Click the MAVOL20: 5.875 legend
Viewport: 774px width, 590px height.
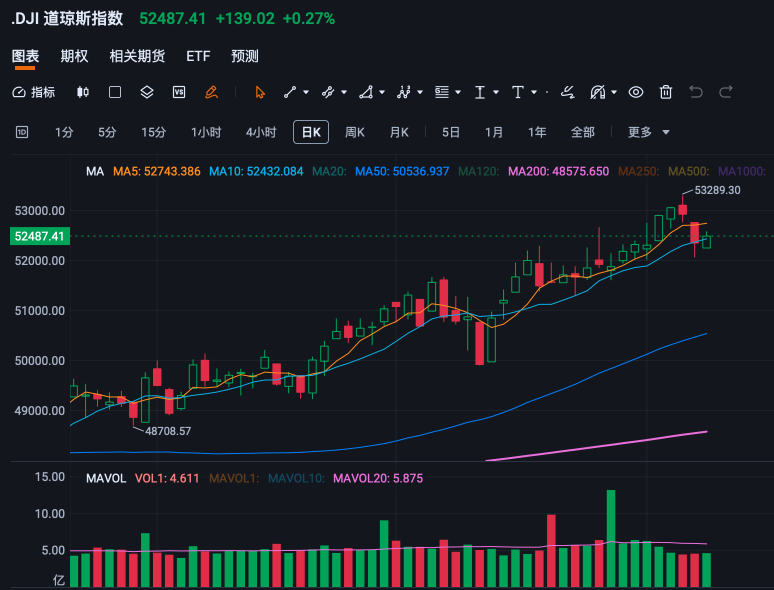378,478
